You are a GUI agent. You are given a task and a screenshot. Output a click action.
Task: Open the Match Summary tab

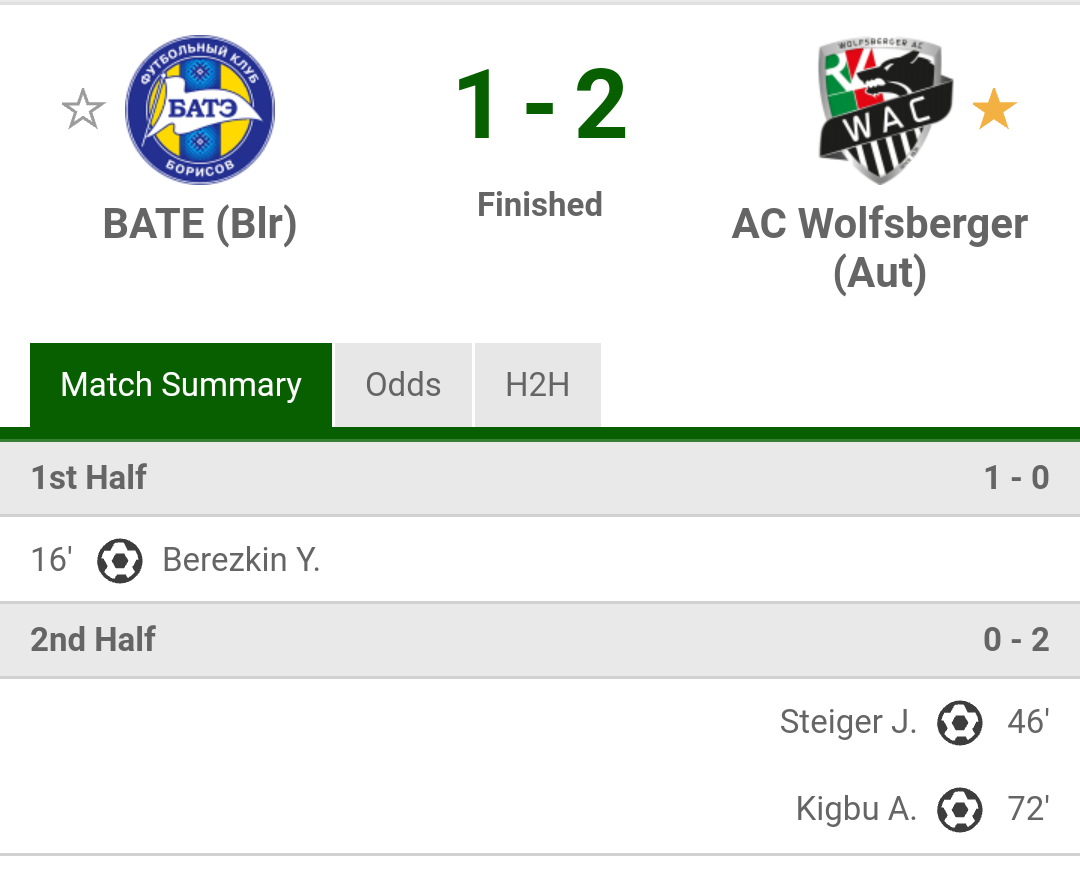[x=181, y=384]
